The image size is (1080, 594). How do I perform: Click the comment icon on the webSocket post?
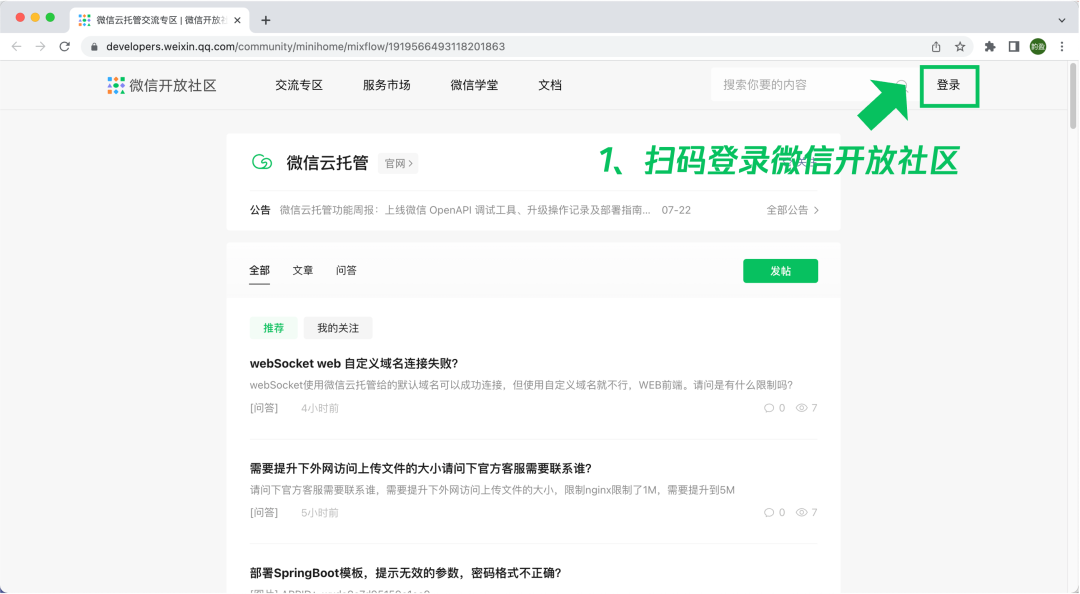769,408
